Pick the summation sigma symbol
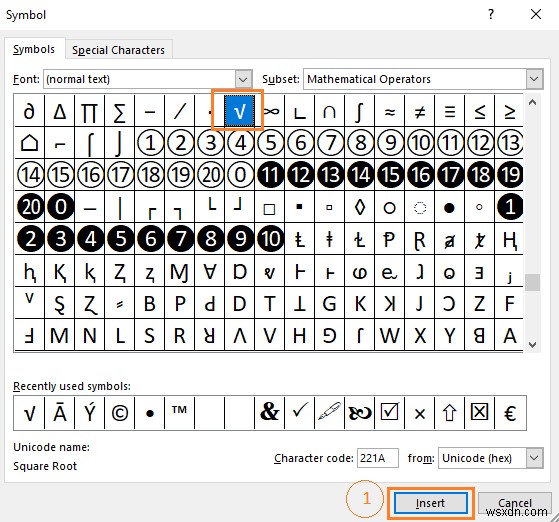 (120, 111)
